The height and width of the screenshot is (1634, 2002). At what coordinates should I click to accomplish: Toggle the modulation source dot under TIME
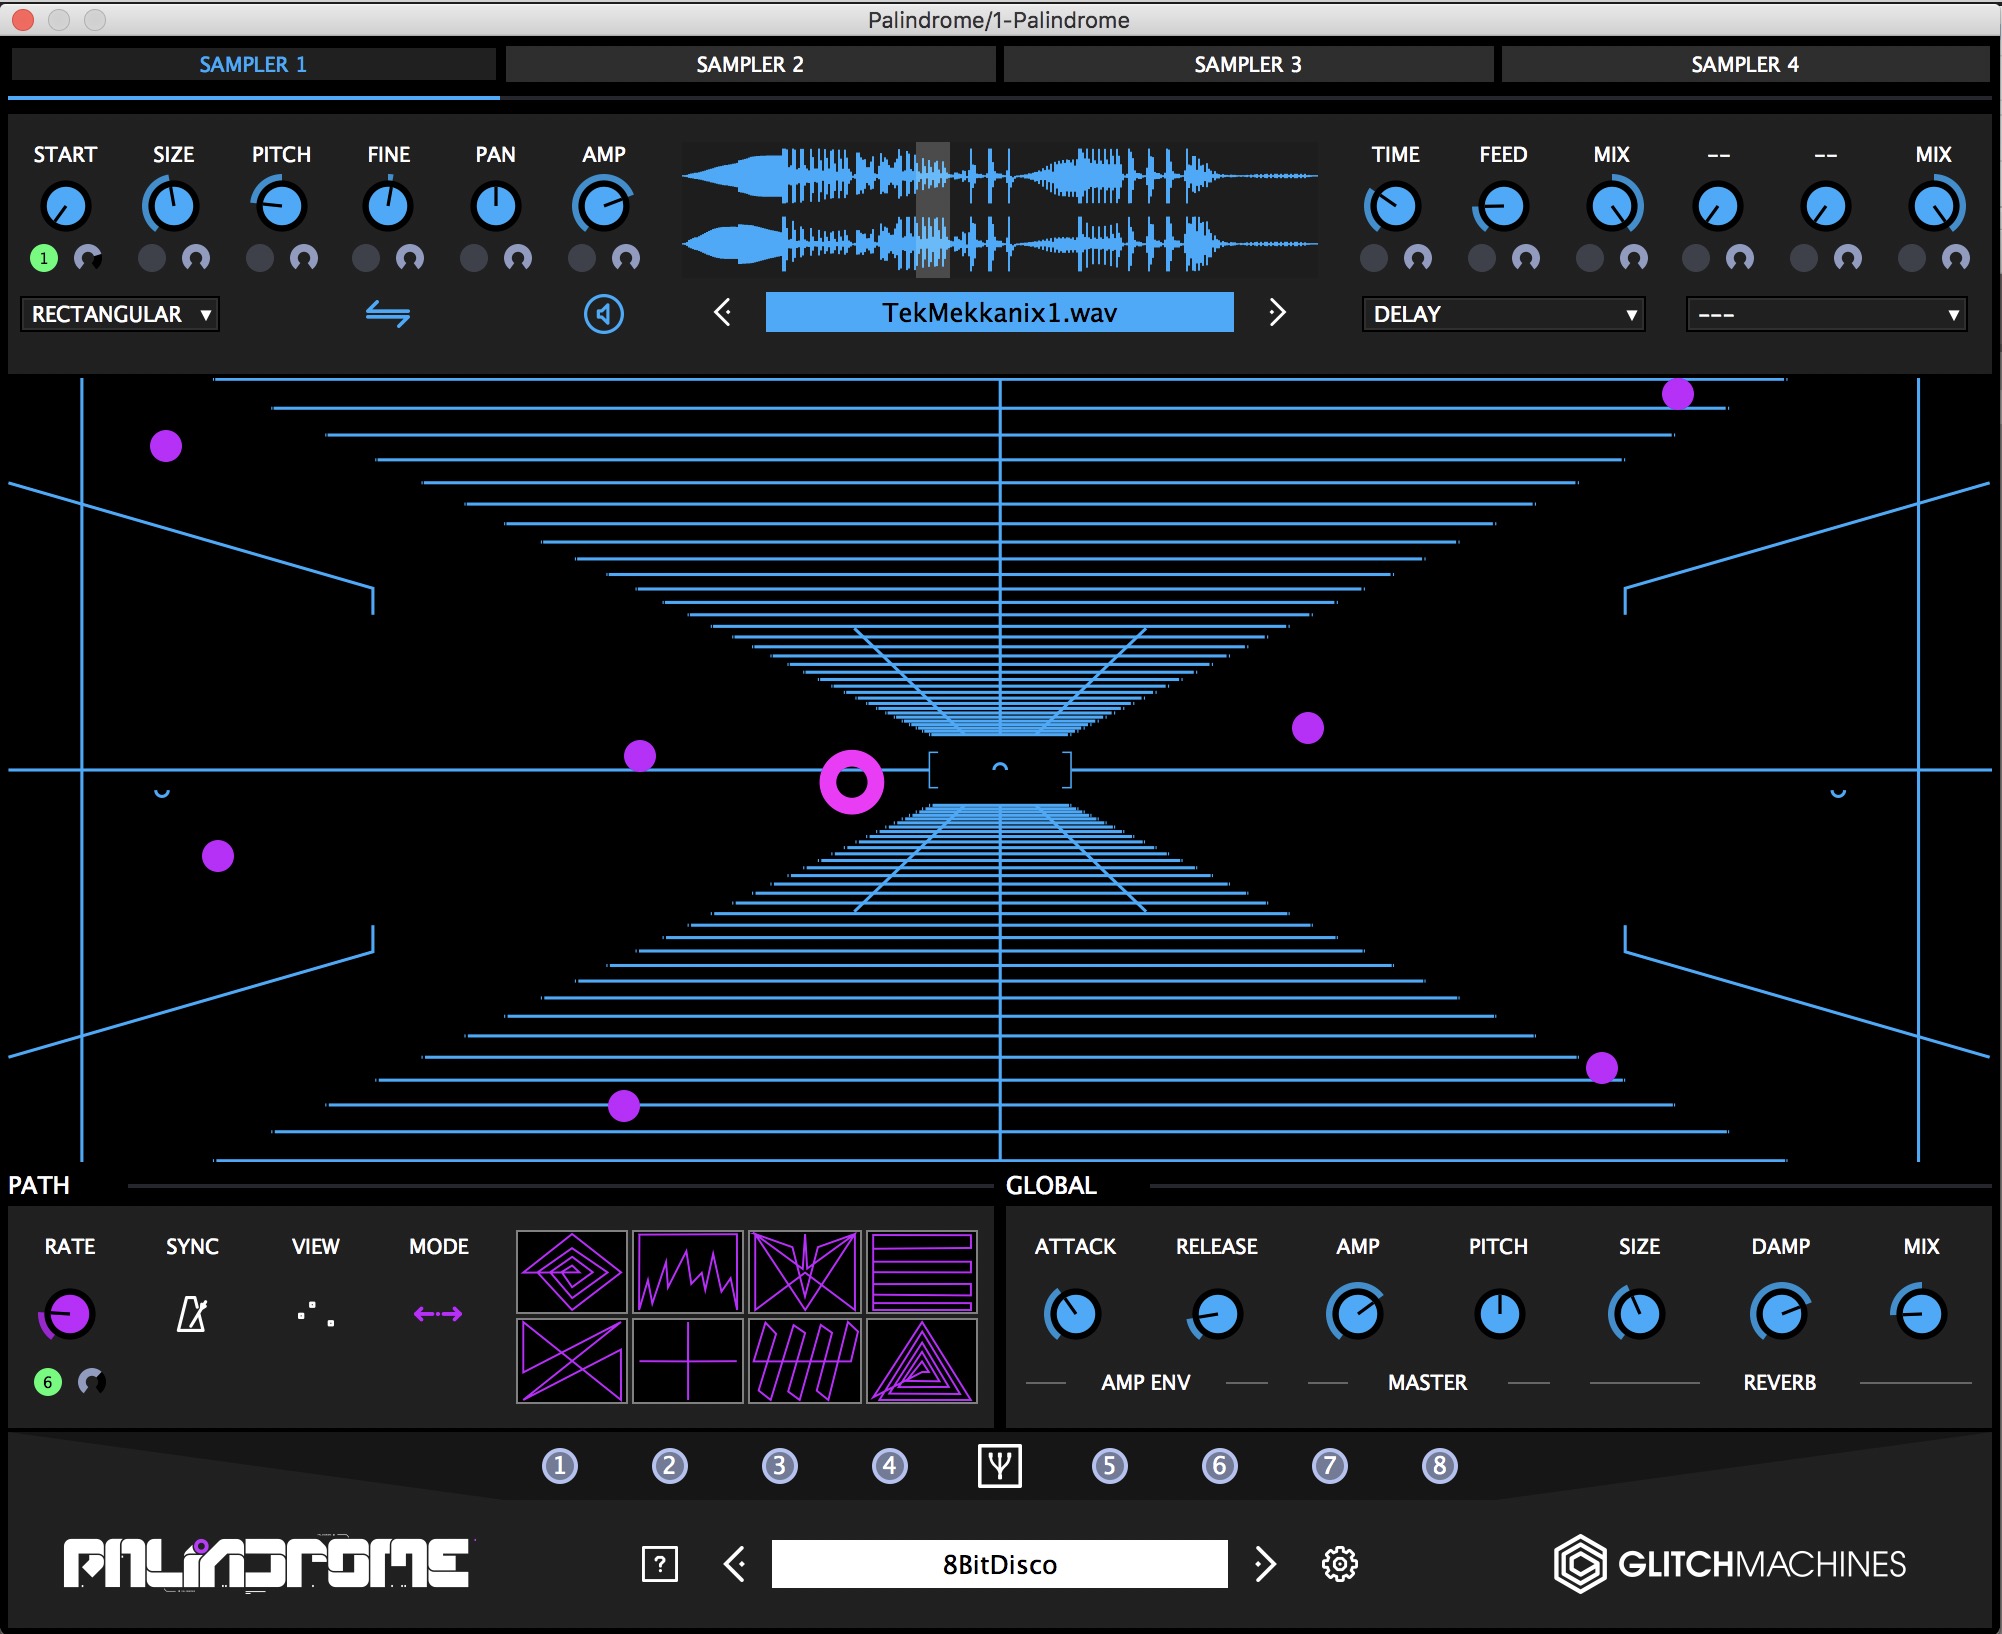click(x=1374, y=258)
